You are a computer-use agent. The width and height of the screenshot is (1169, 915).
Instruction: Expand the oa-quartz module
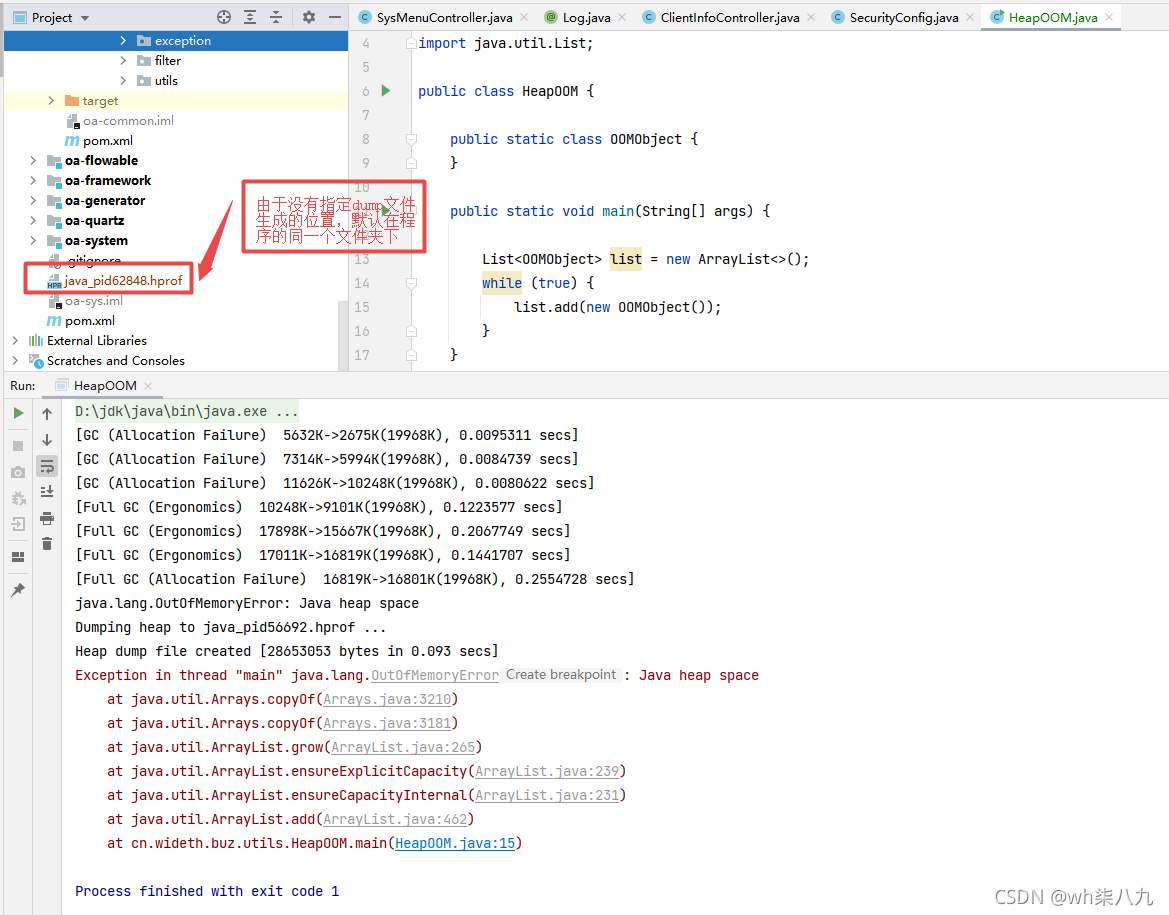tap(33, 221)
